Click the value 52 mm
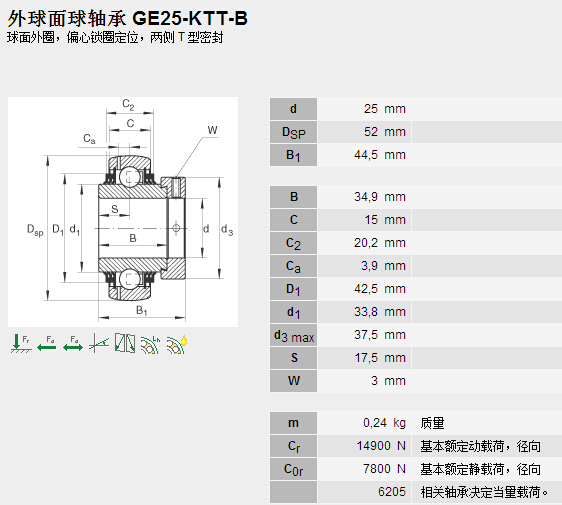This screenshot has width=562, height=505. [385, 132]
